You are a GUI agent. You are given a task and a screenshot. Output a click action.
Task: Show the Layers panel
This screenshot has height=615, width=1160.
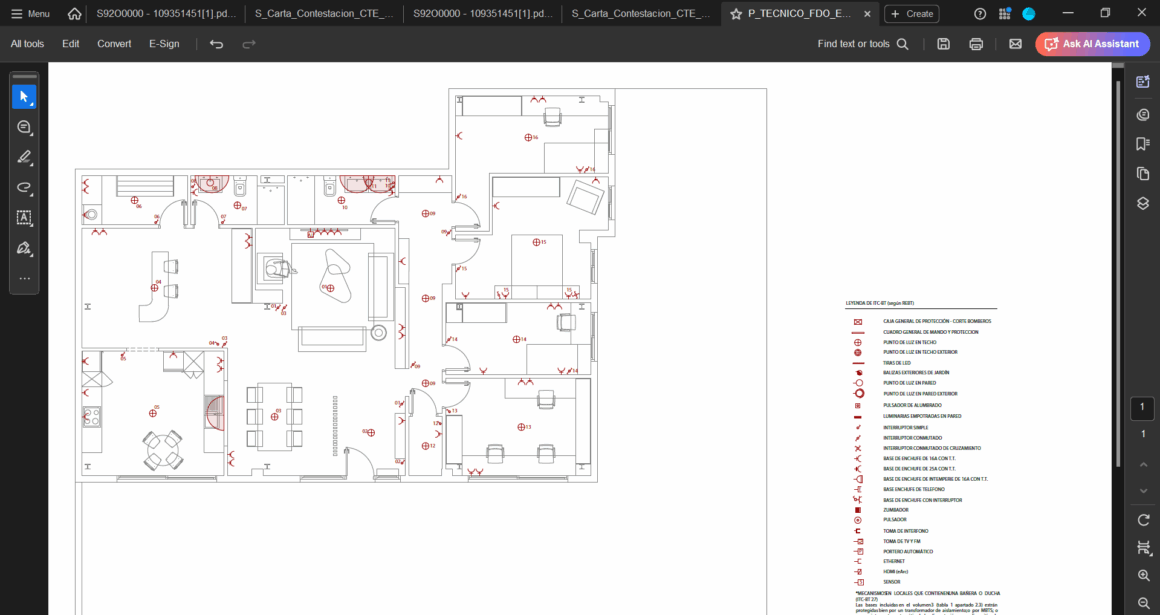pos(1143,203)
